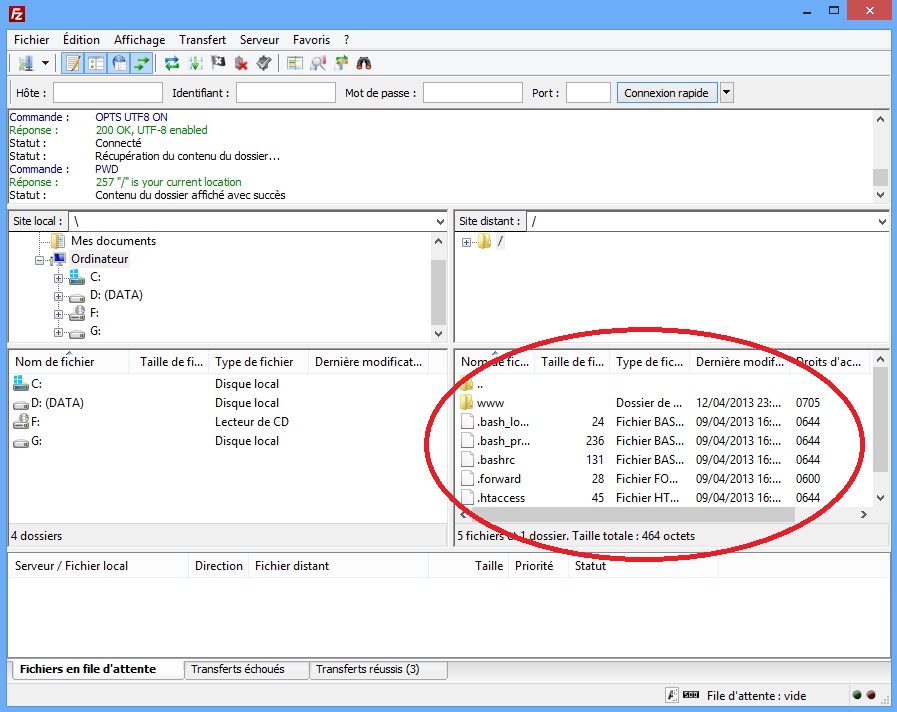Open the Transfert menu
Image resolution: width=897 pixels, height=712 pixels.
[x=203, y=39]
